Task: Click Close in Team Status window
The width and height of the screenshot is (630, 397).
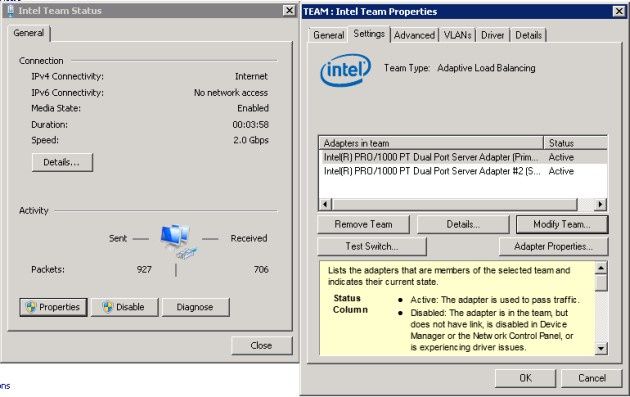Action: (262, 345)
